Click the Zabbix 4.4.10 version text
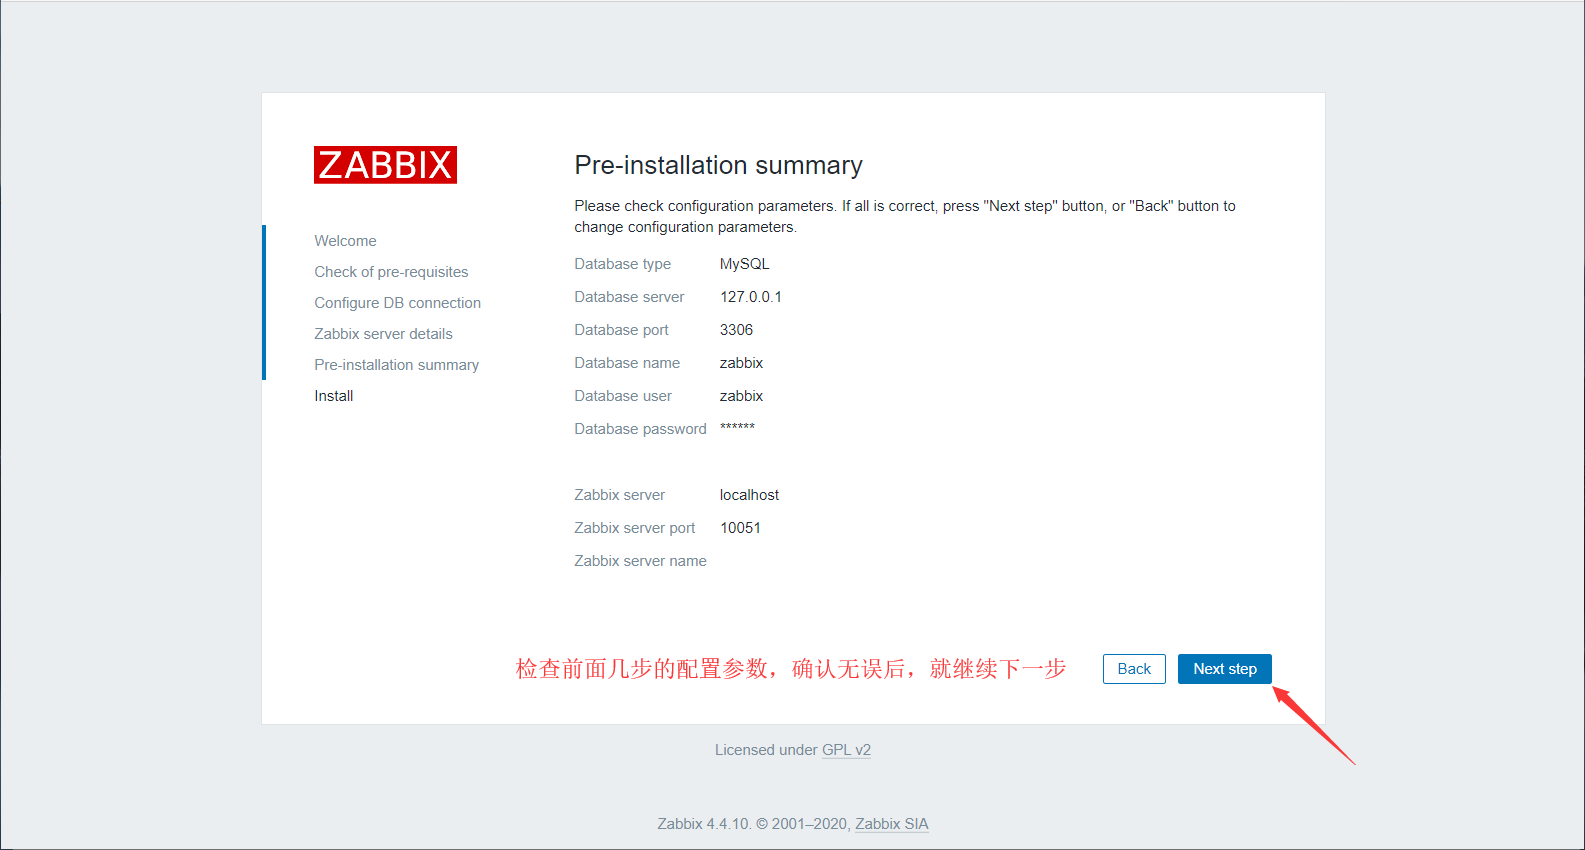1585x850 pixels. (703, 824)
